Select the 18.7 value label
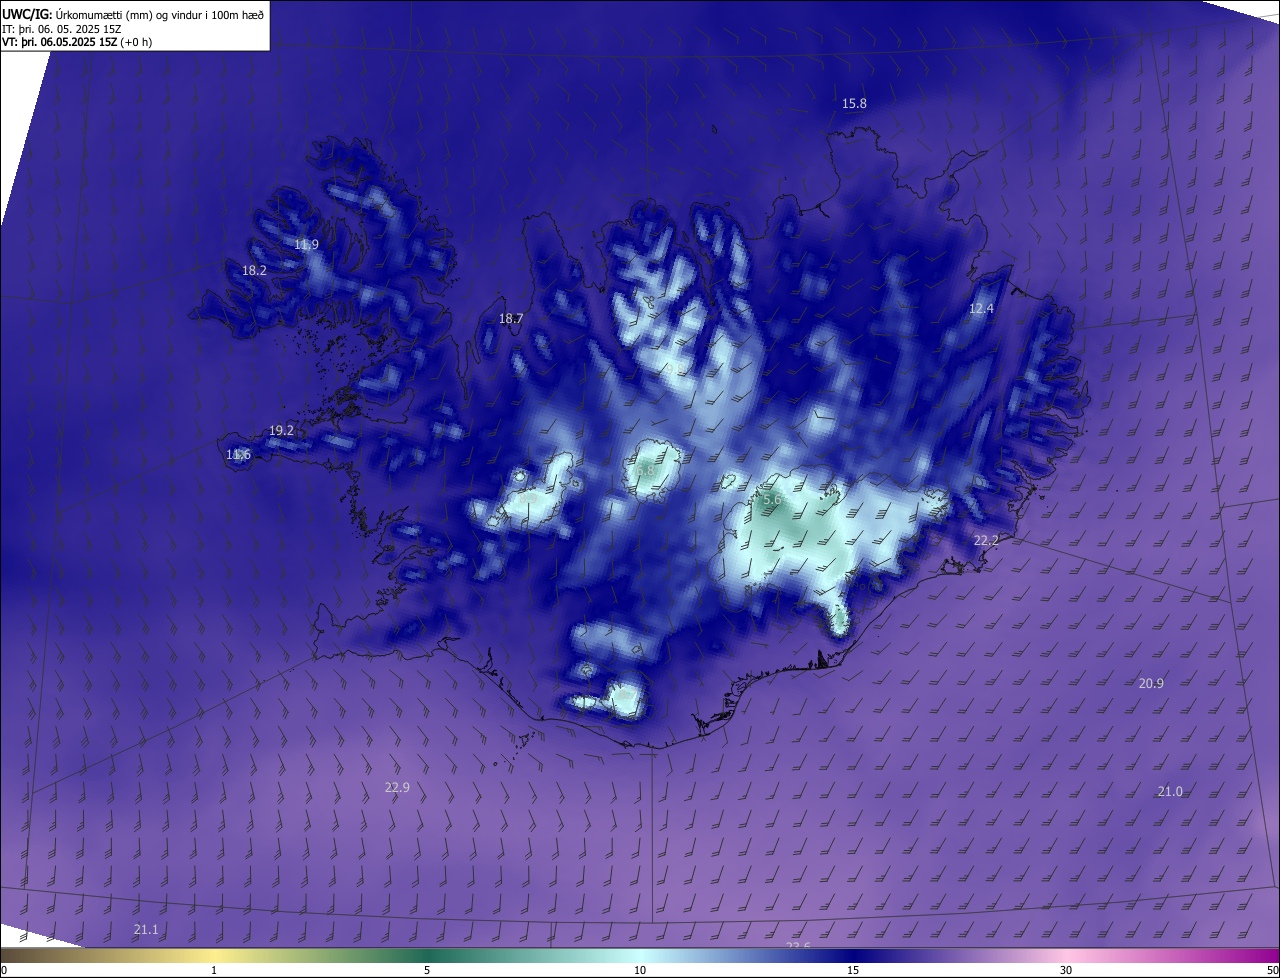The width and height of the screenshot is (1280, 978). tap(511, 318)
